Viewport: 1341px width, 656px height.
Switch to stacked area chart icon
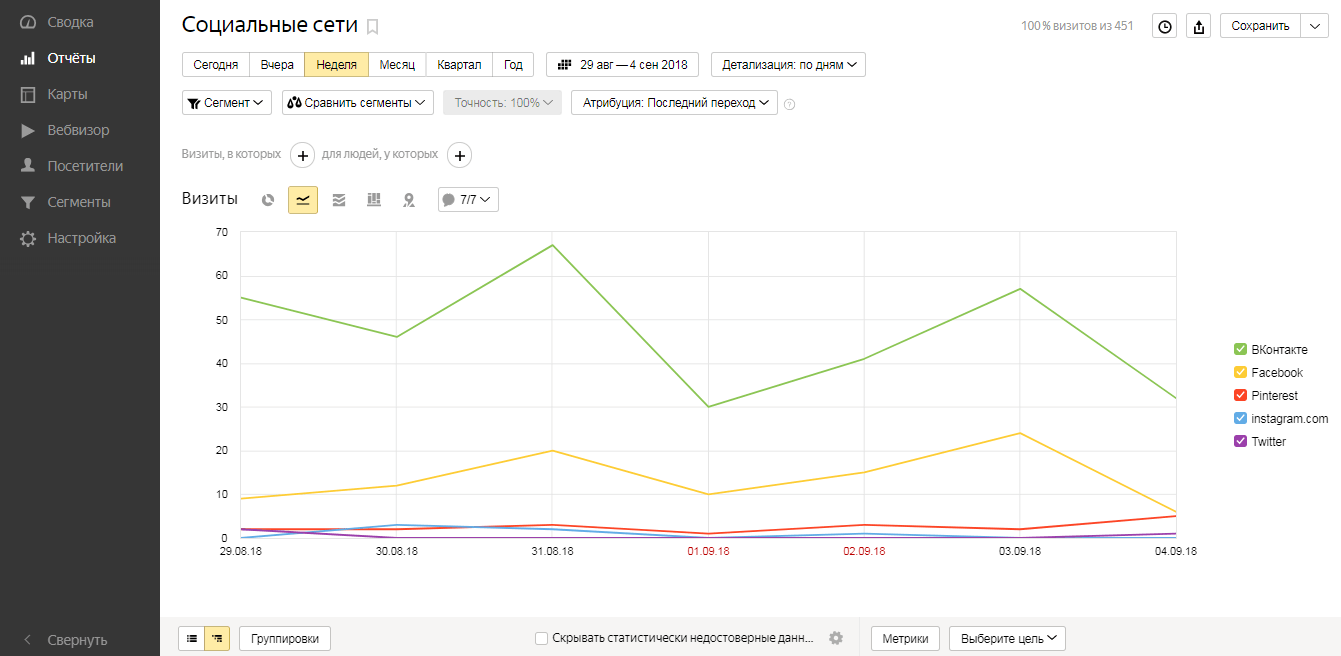pos(339,200)
